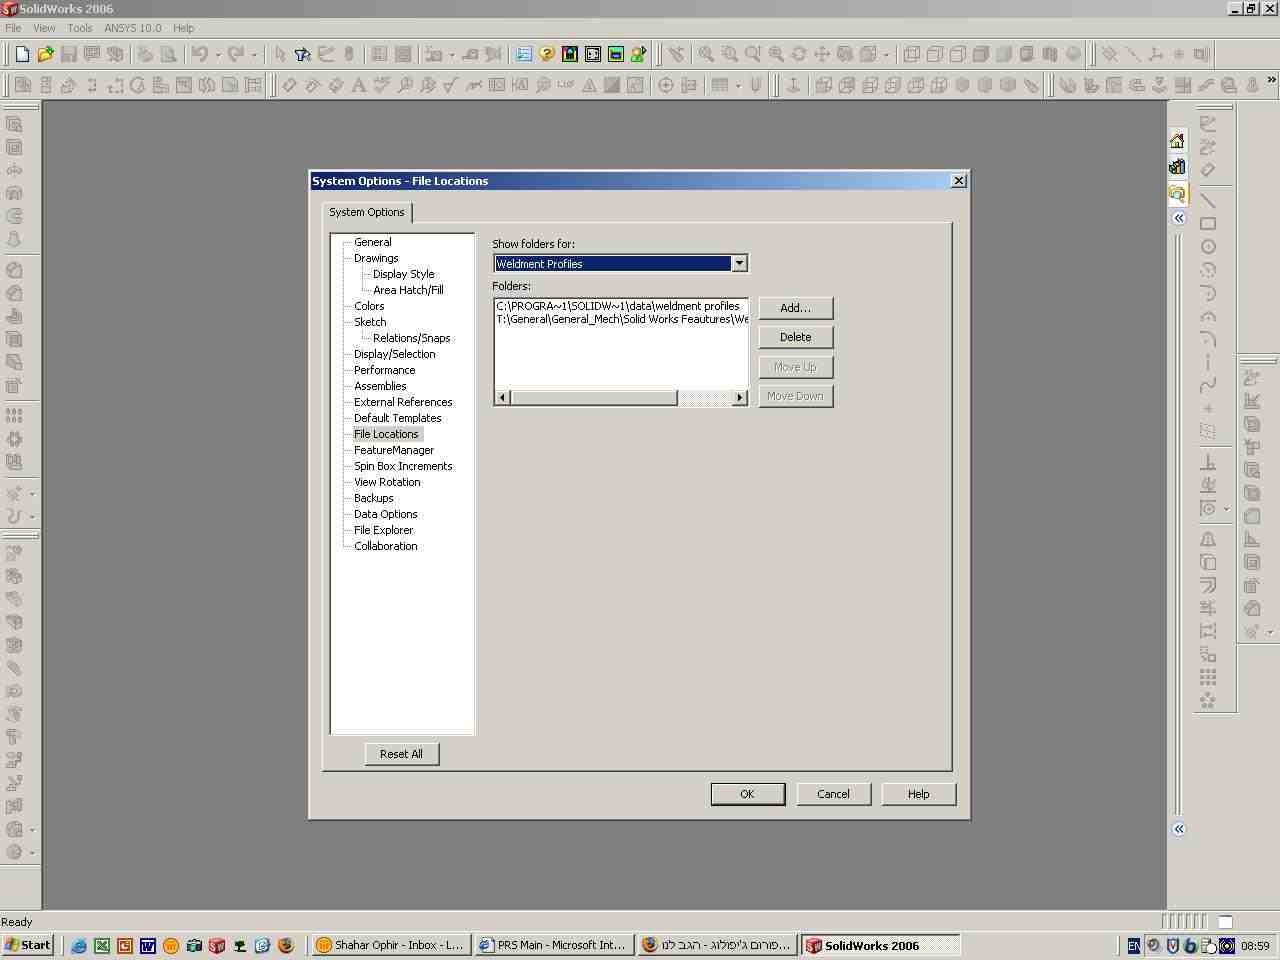Image resolution: width=1280 pixels, height=960 pixels.
Task: Open the File Explorer task pane icon
Action: tap(1177, 193)
